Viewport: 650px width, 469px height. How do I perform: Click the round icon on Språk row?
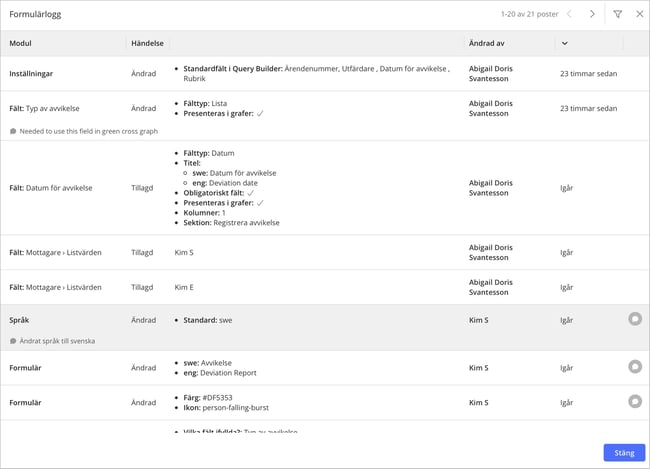[634, 319]
